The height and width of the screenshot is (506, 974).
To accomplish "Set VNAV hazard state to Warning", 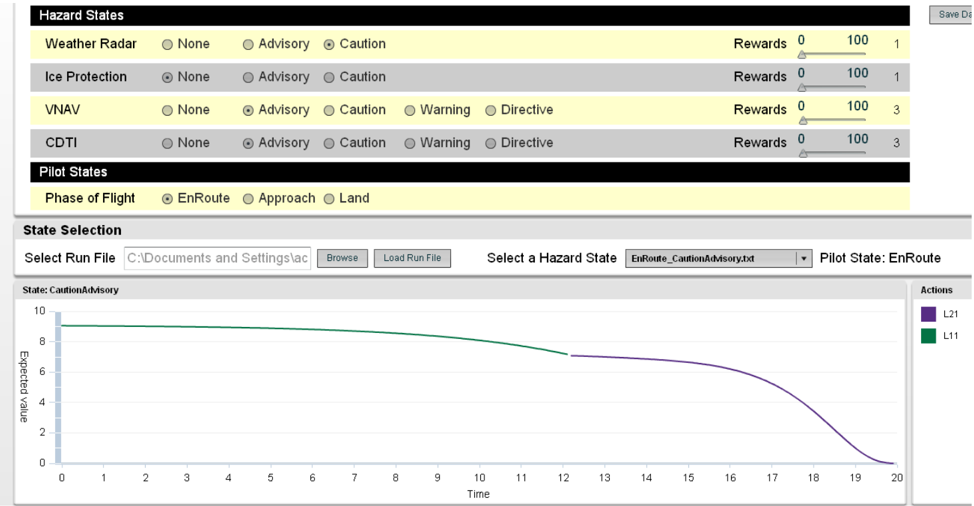I will 409,111.
